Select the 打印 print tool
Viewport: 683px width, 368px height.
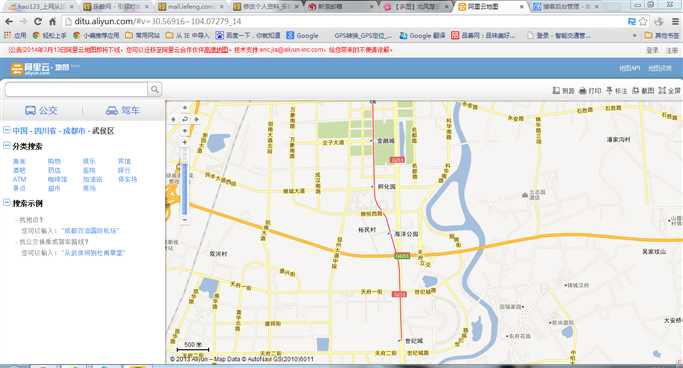(590, 91)
